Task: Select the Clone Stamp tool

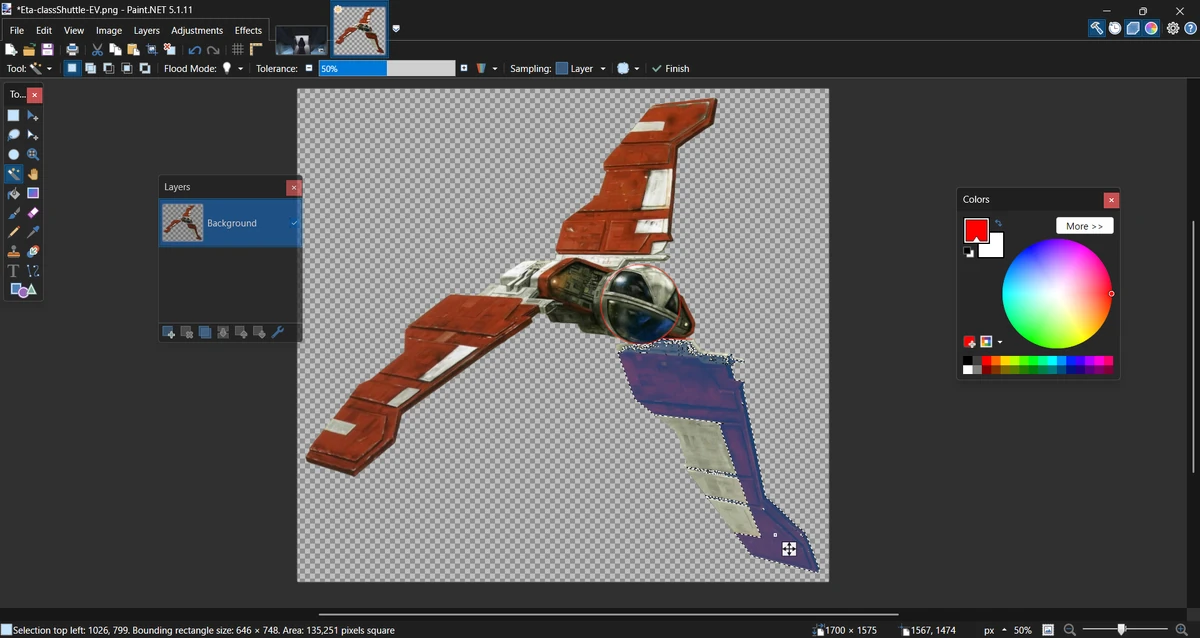Action: coord(14,252)
